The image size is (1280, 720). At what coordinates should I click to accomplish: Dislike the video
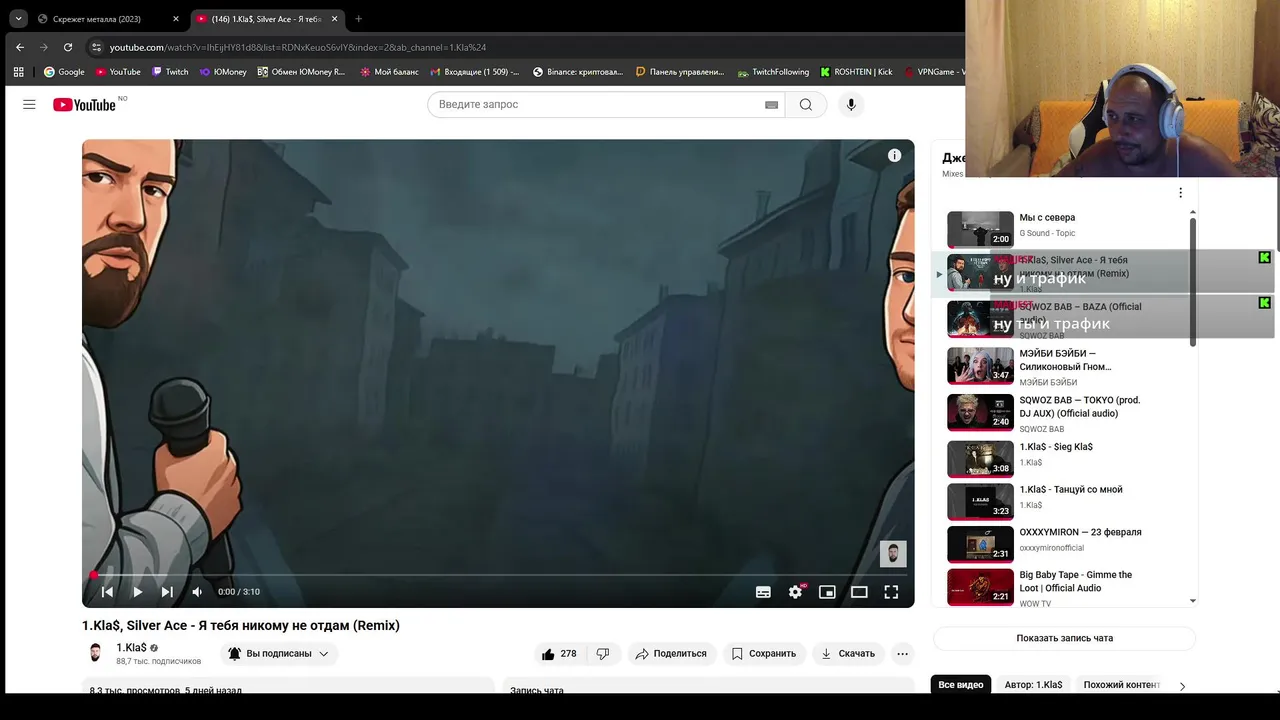[603, 654]
